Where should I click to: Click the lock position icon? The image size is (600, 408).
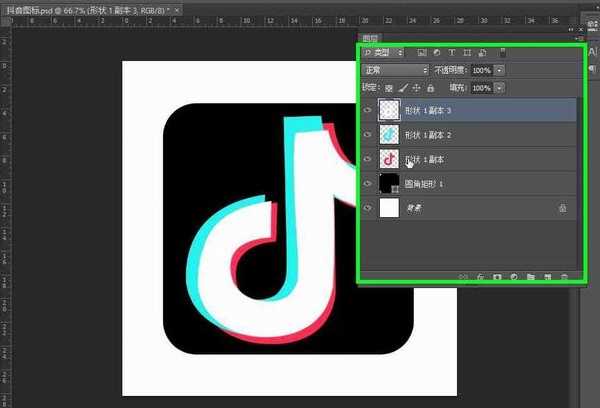click(x=416, y=89)
